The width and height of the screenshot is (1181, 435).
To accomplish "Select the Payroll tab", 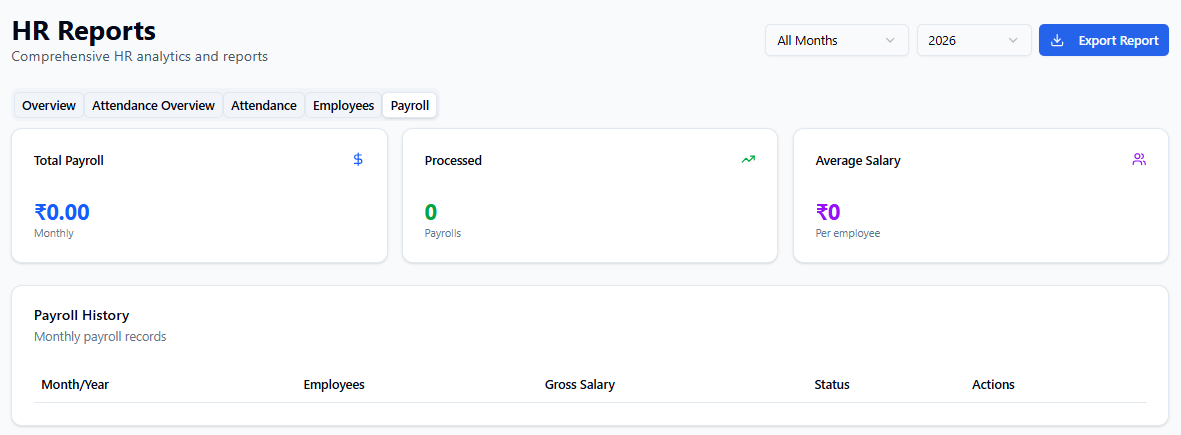I will pyautogui.click(x=410, y=105).
